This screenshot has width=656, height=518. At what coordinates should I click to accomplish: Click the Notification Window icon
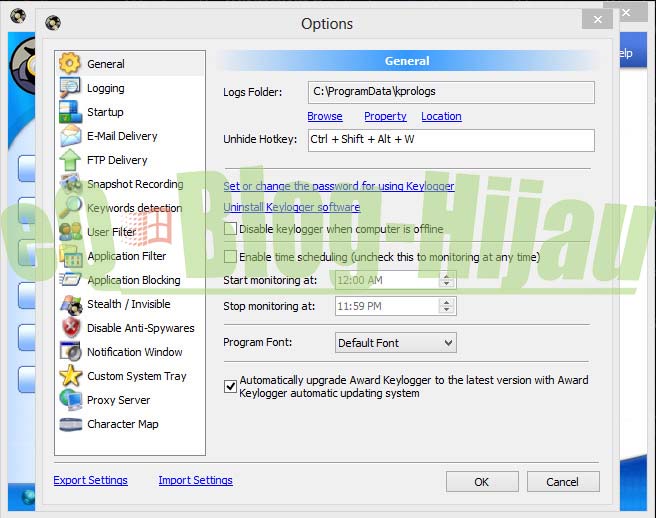(70, 351)
